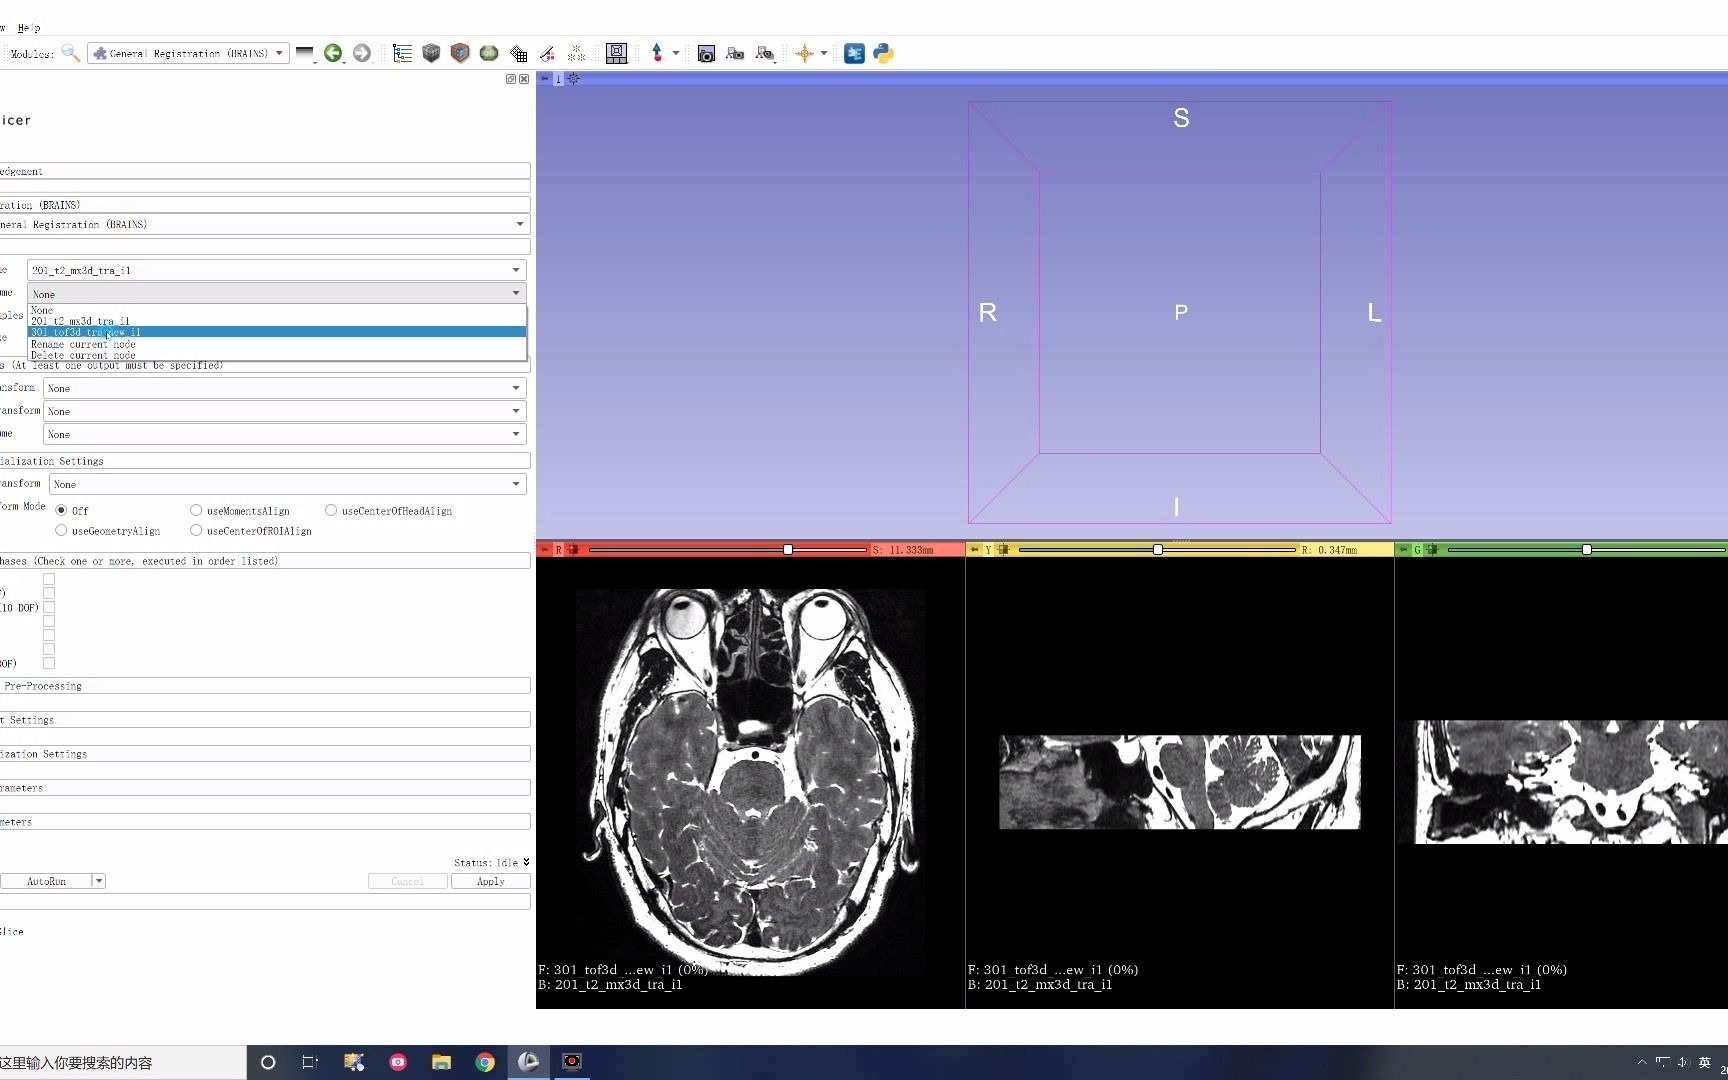Expand the Pre-Processing section
Image resolution: width=1728 pixels, height=1080 pixels.
click(264, 686)
